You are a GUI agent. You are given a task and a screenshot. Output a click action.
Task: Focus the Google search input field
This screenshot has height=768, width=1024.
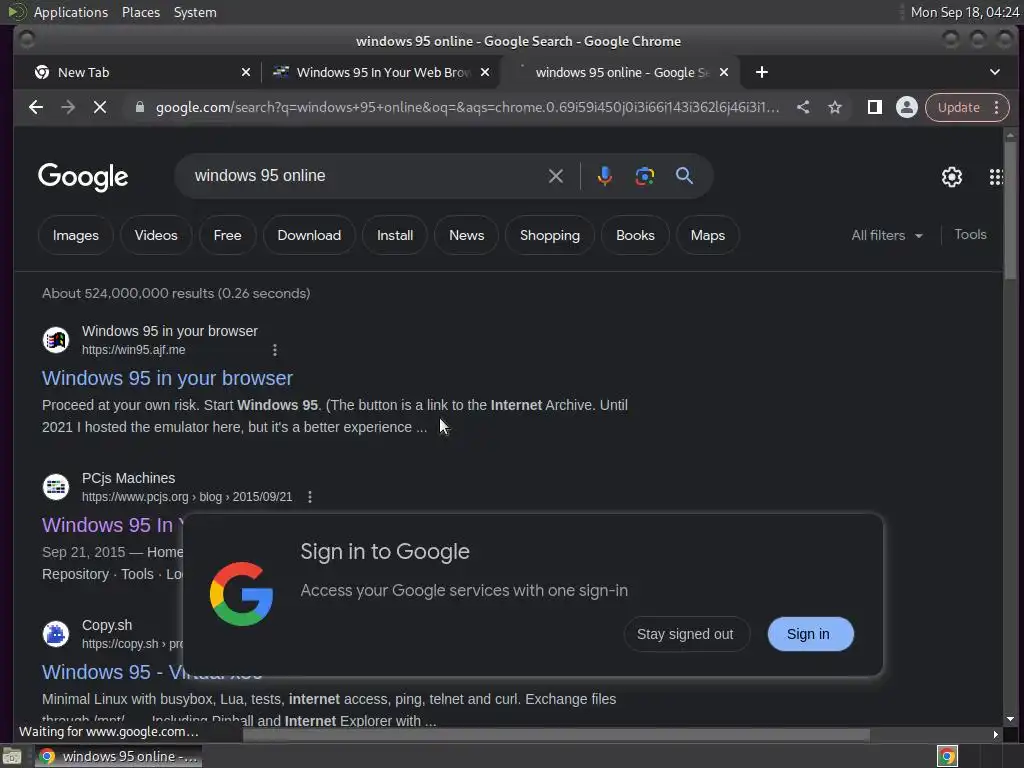tap(366, 176)
